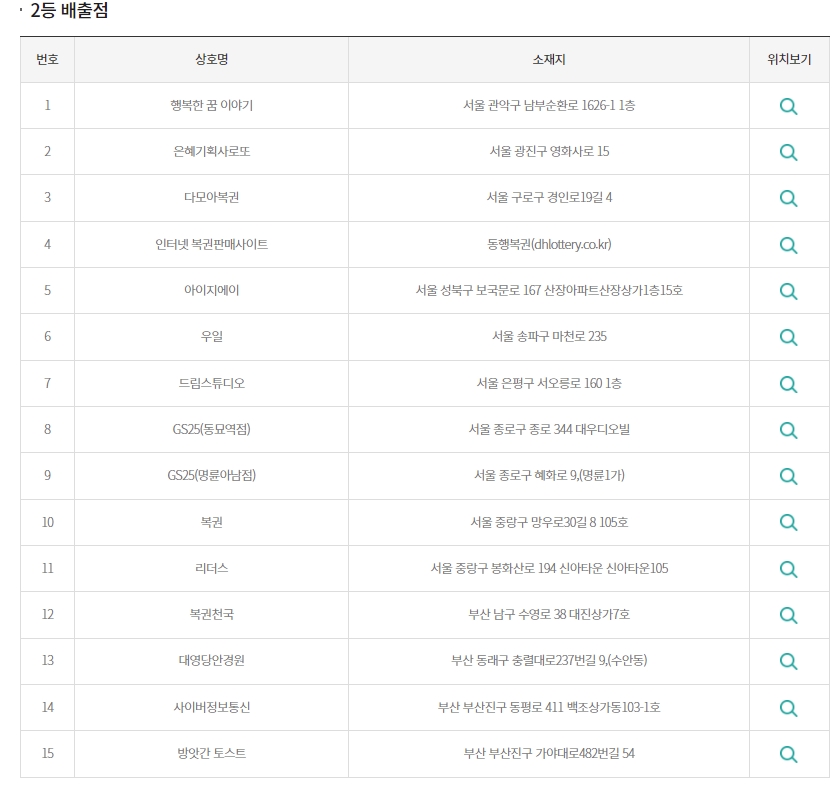Click row number 1 cell
This screenshot has width=838, height=787.
48,105
